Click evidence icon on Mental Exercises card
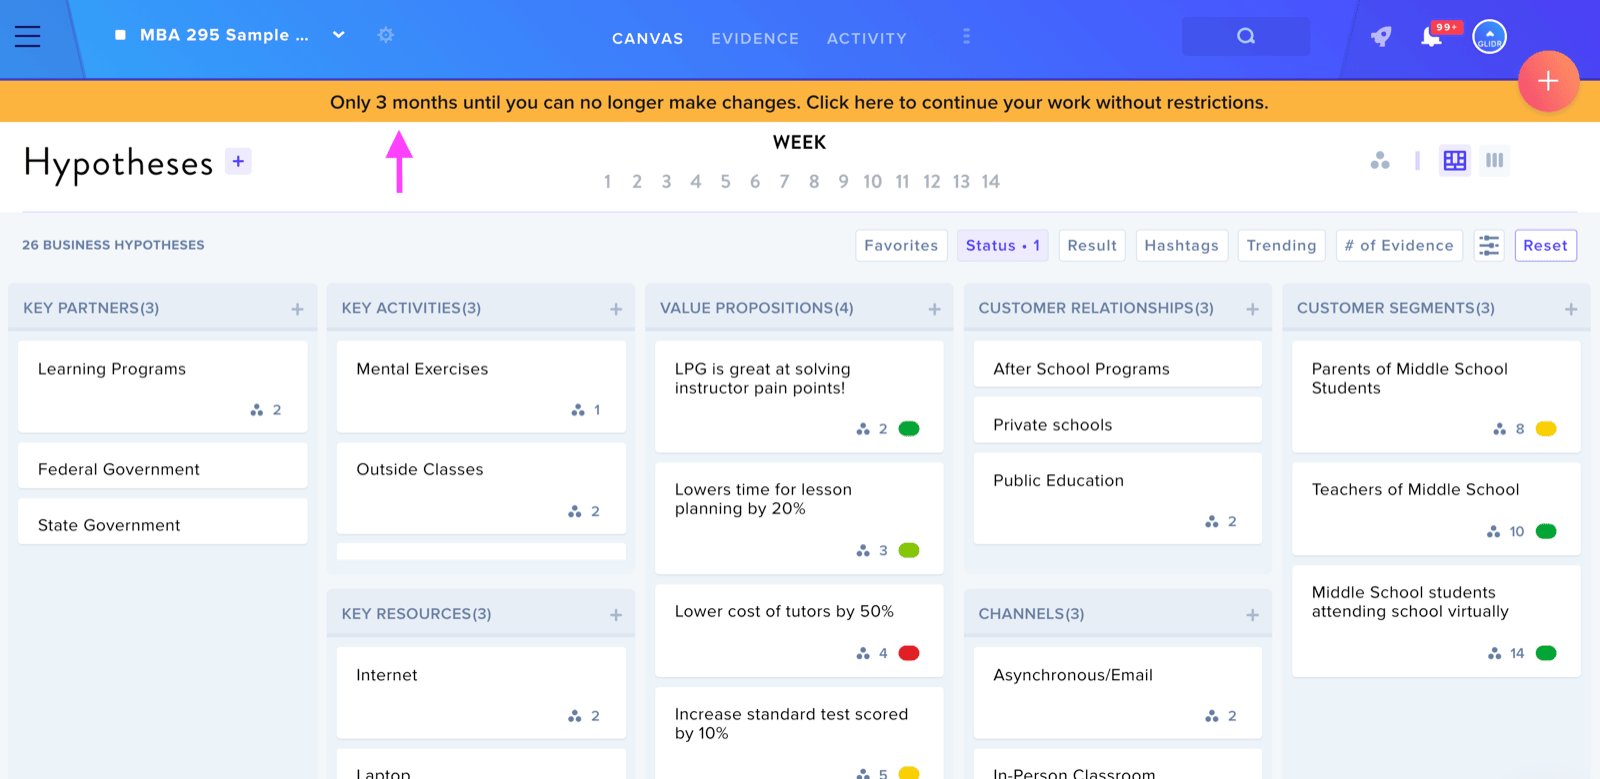The image size is (1600, 779). coord(578,410)
